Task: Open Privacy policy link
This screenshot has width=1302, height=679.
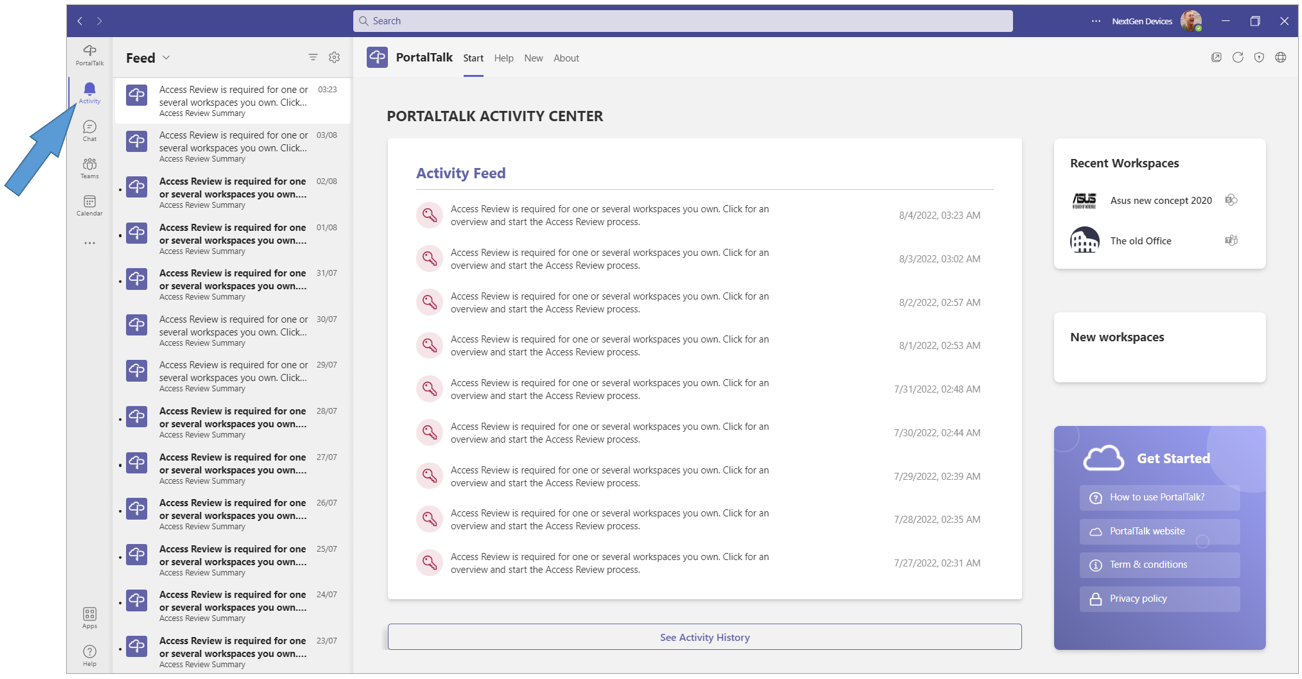Action: click(x=1159, y=599)
